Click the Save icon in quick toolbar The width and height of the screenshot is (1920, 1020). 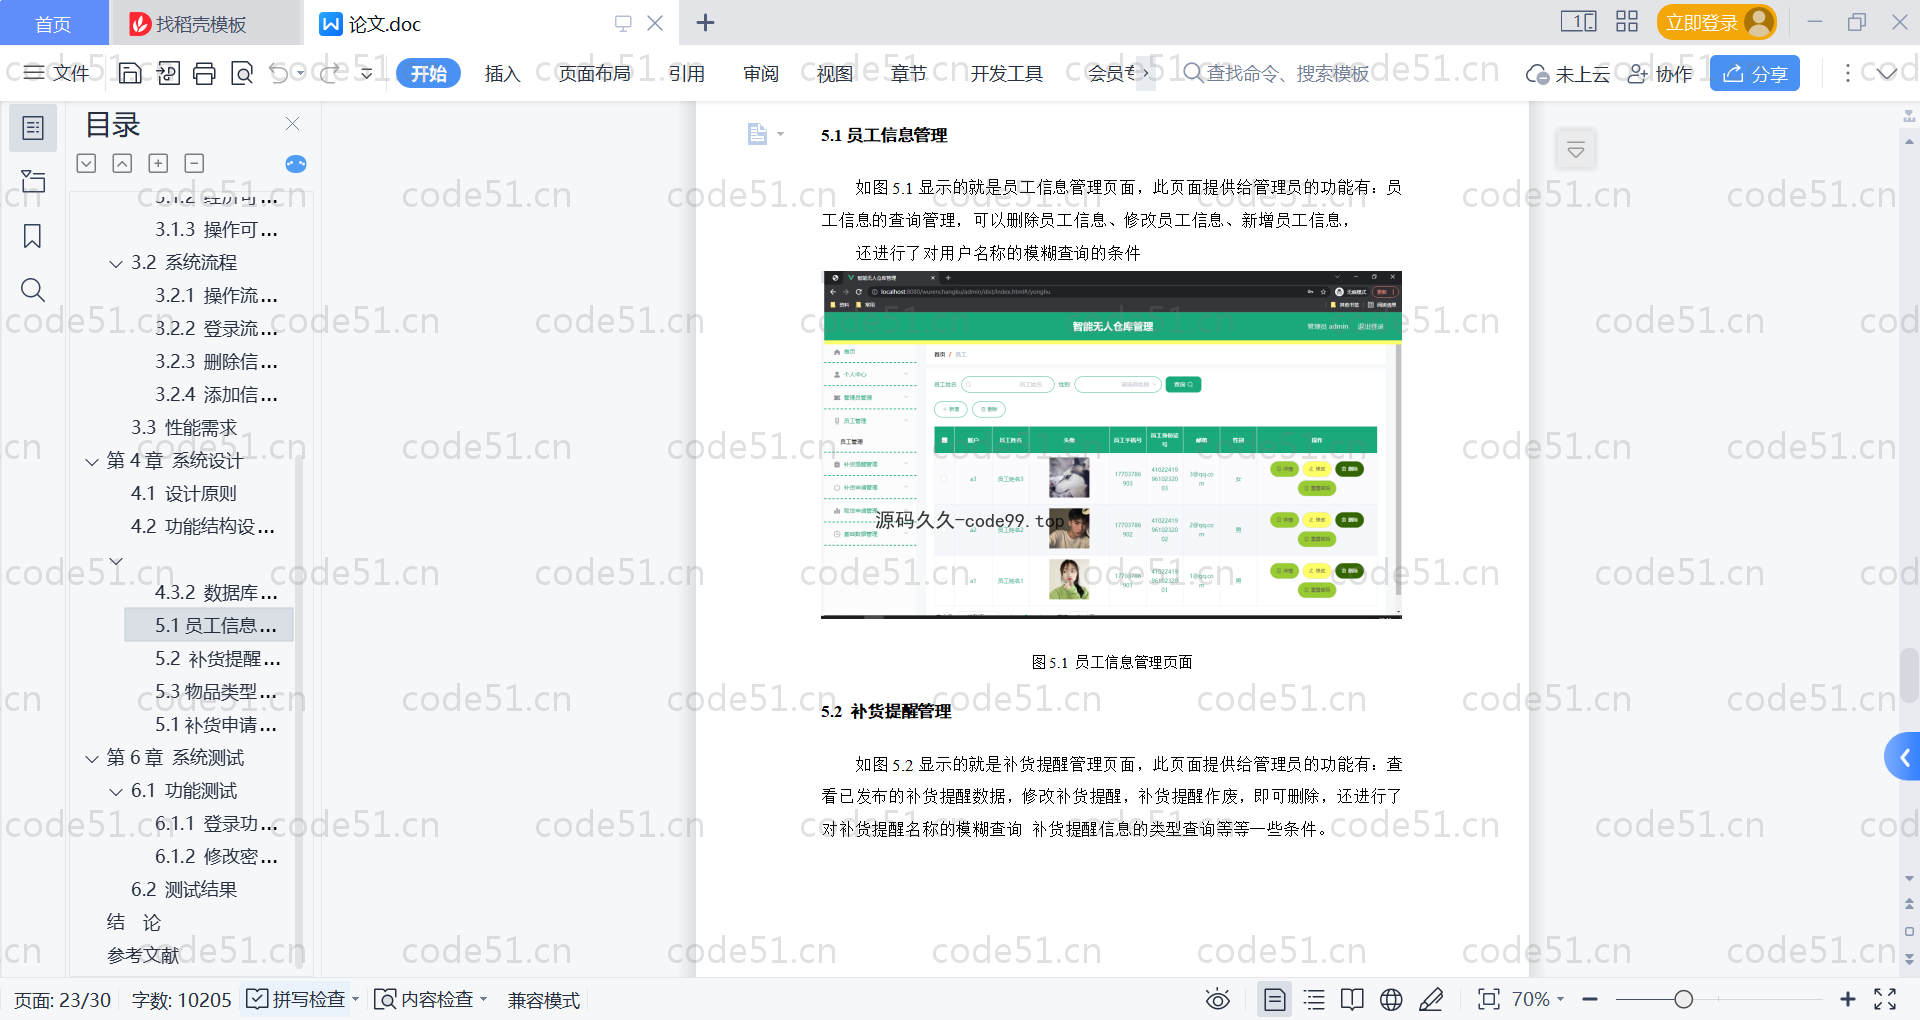(x=130, y=73)
